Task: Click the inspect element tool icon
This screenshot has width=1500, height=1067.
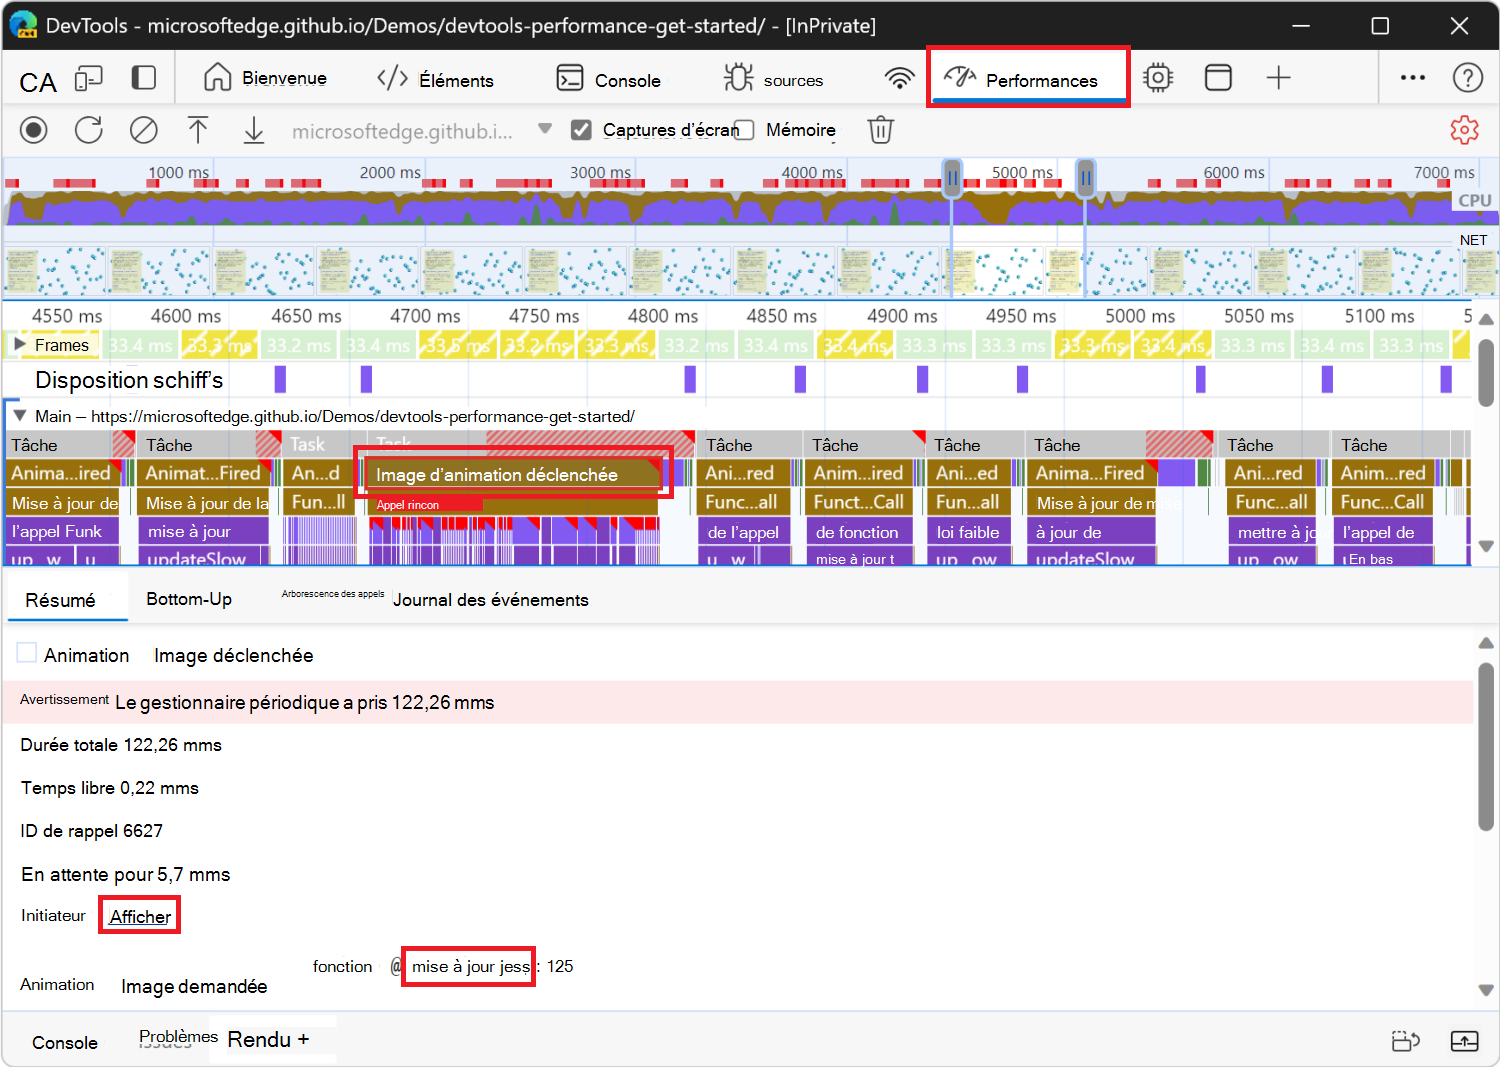Action: 38,81
